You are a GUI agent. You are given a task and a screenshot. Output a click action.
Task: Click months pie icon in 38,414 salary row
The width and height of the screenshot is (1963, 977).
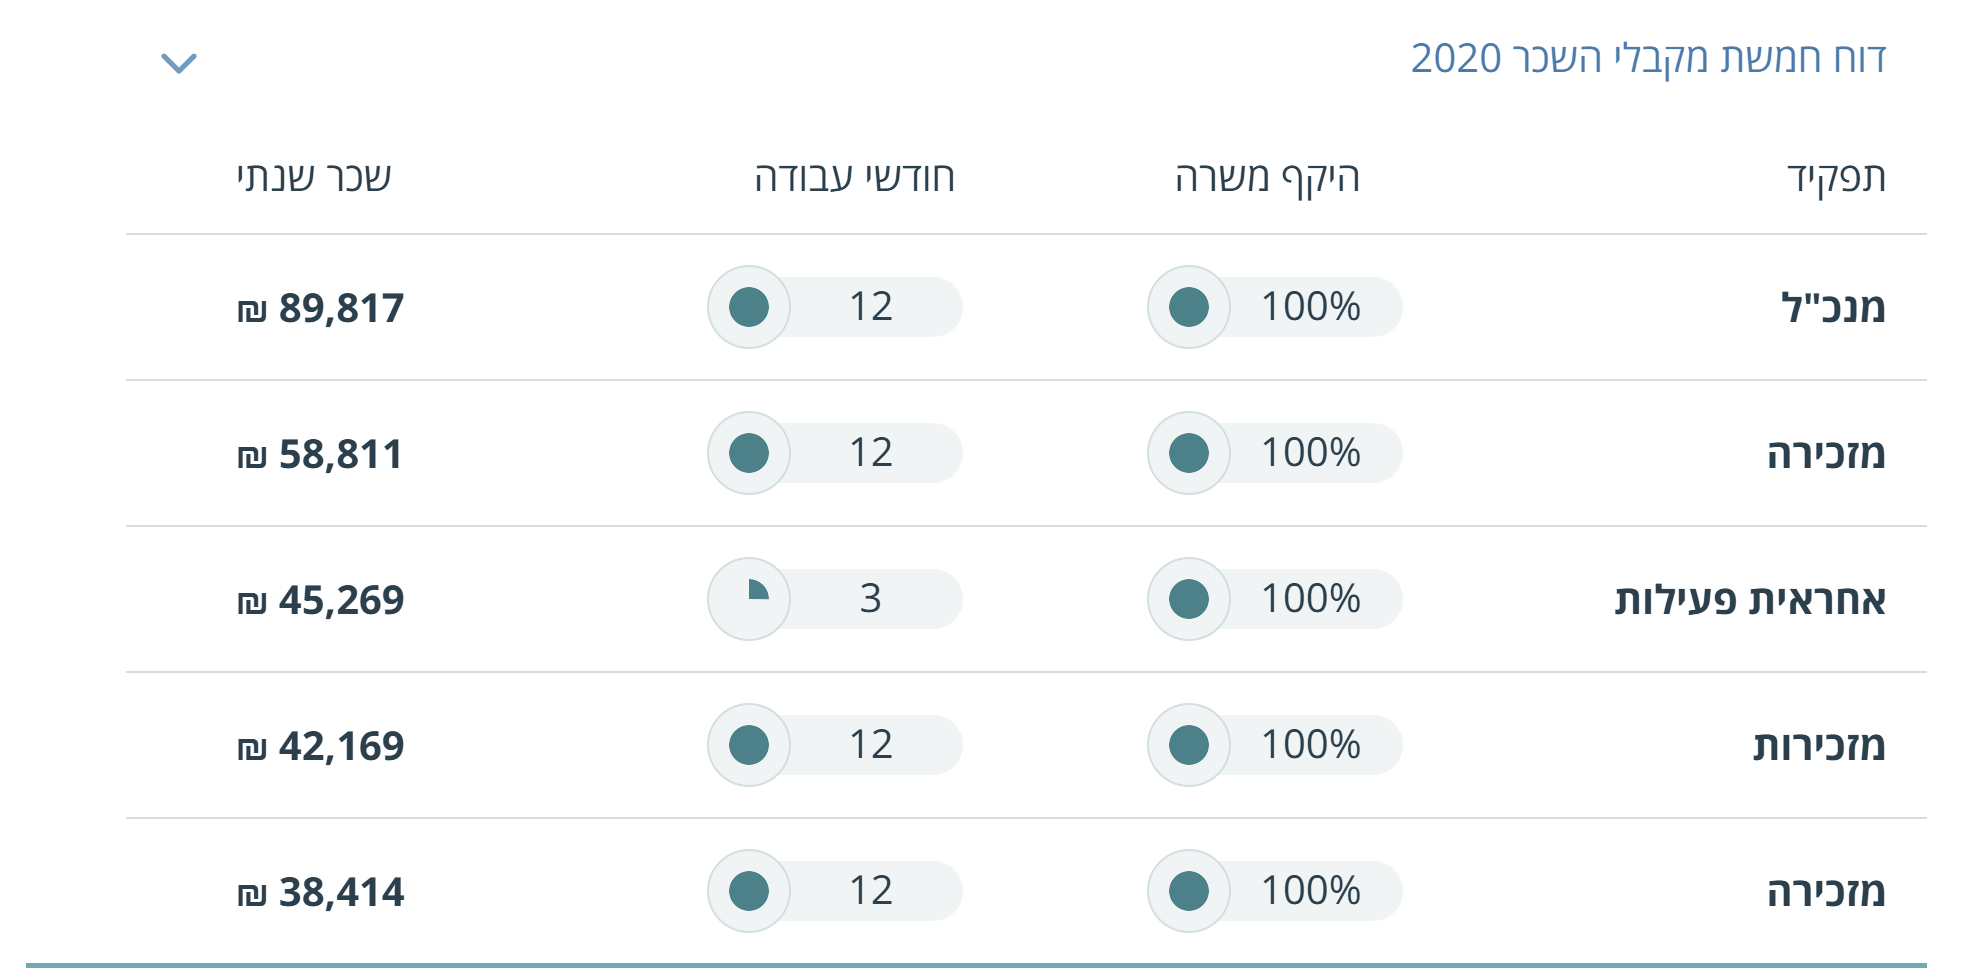[x=749, y=891]
